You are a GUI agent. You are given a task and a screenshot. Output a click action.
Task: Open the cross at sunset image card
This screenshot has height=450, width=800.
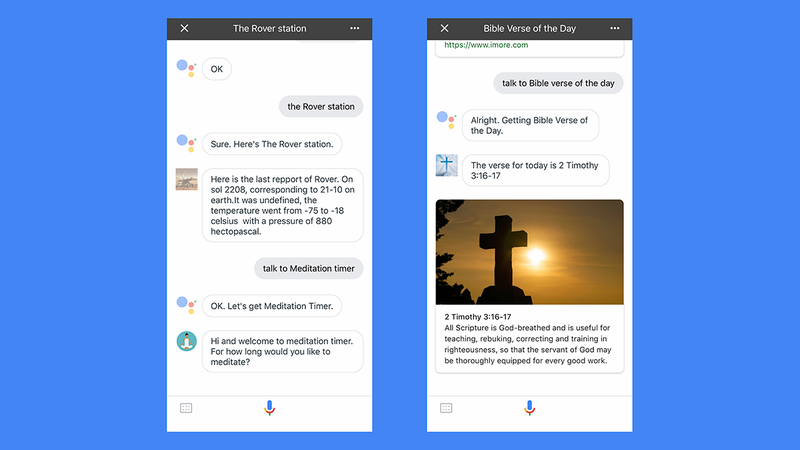point(530,252)
